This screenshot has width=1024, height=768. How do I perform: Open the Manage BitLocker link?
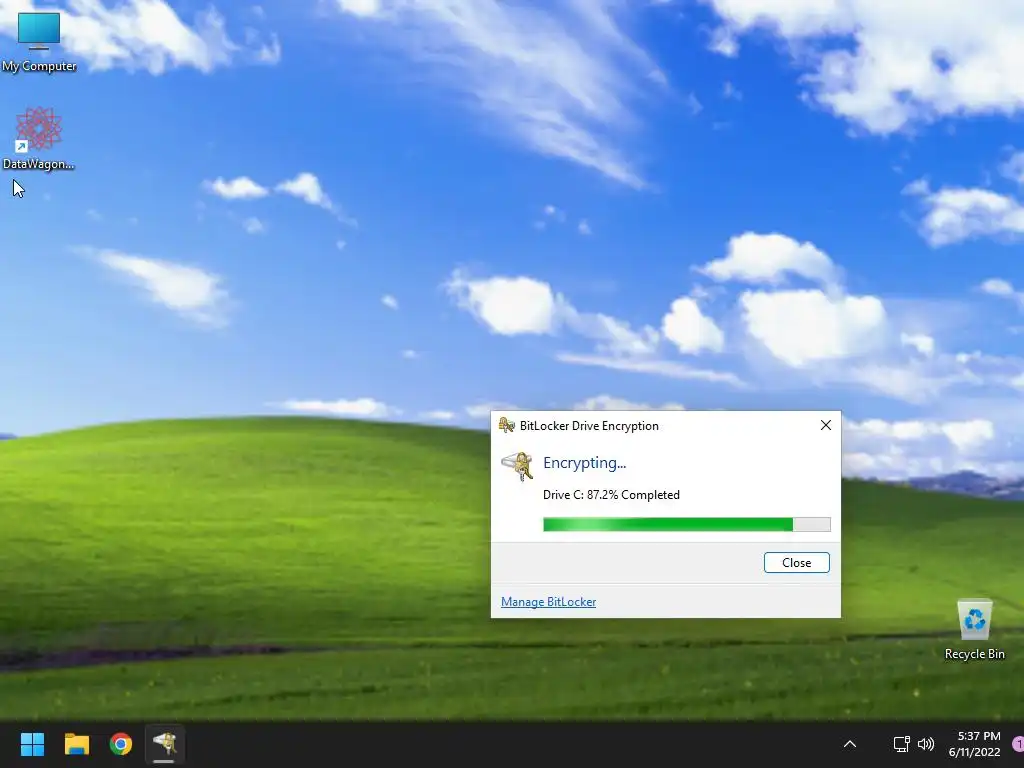click(549, 602)
